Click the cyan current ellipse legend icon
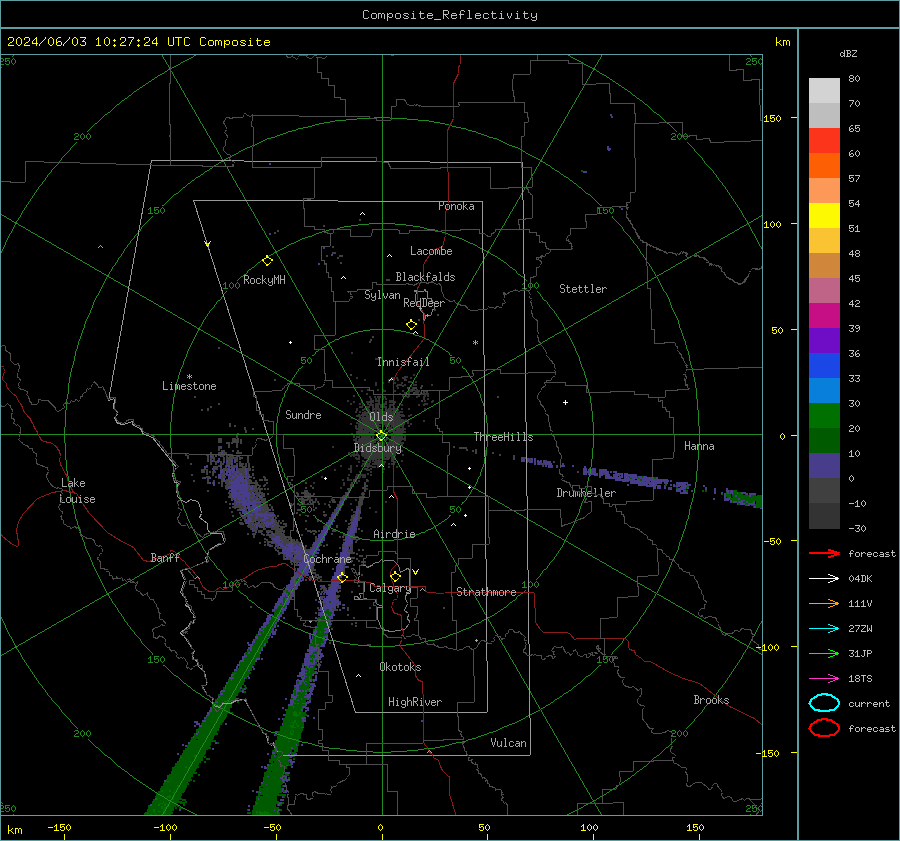This screenshot has width=900, height=841. click(824, 703)
